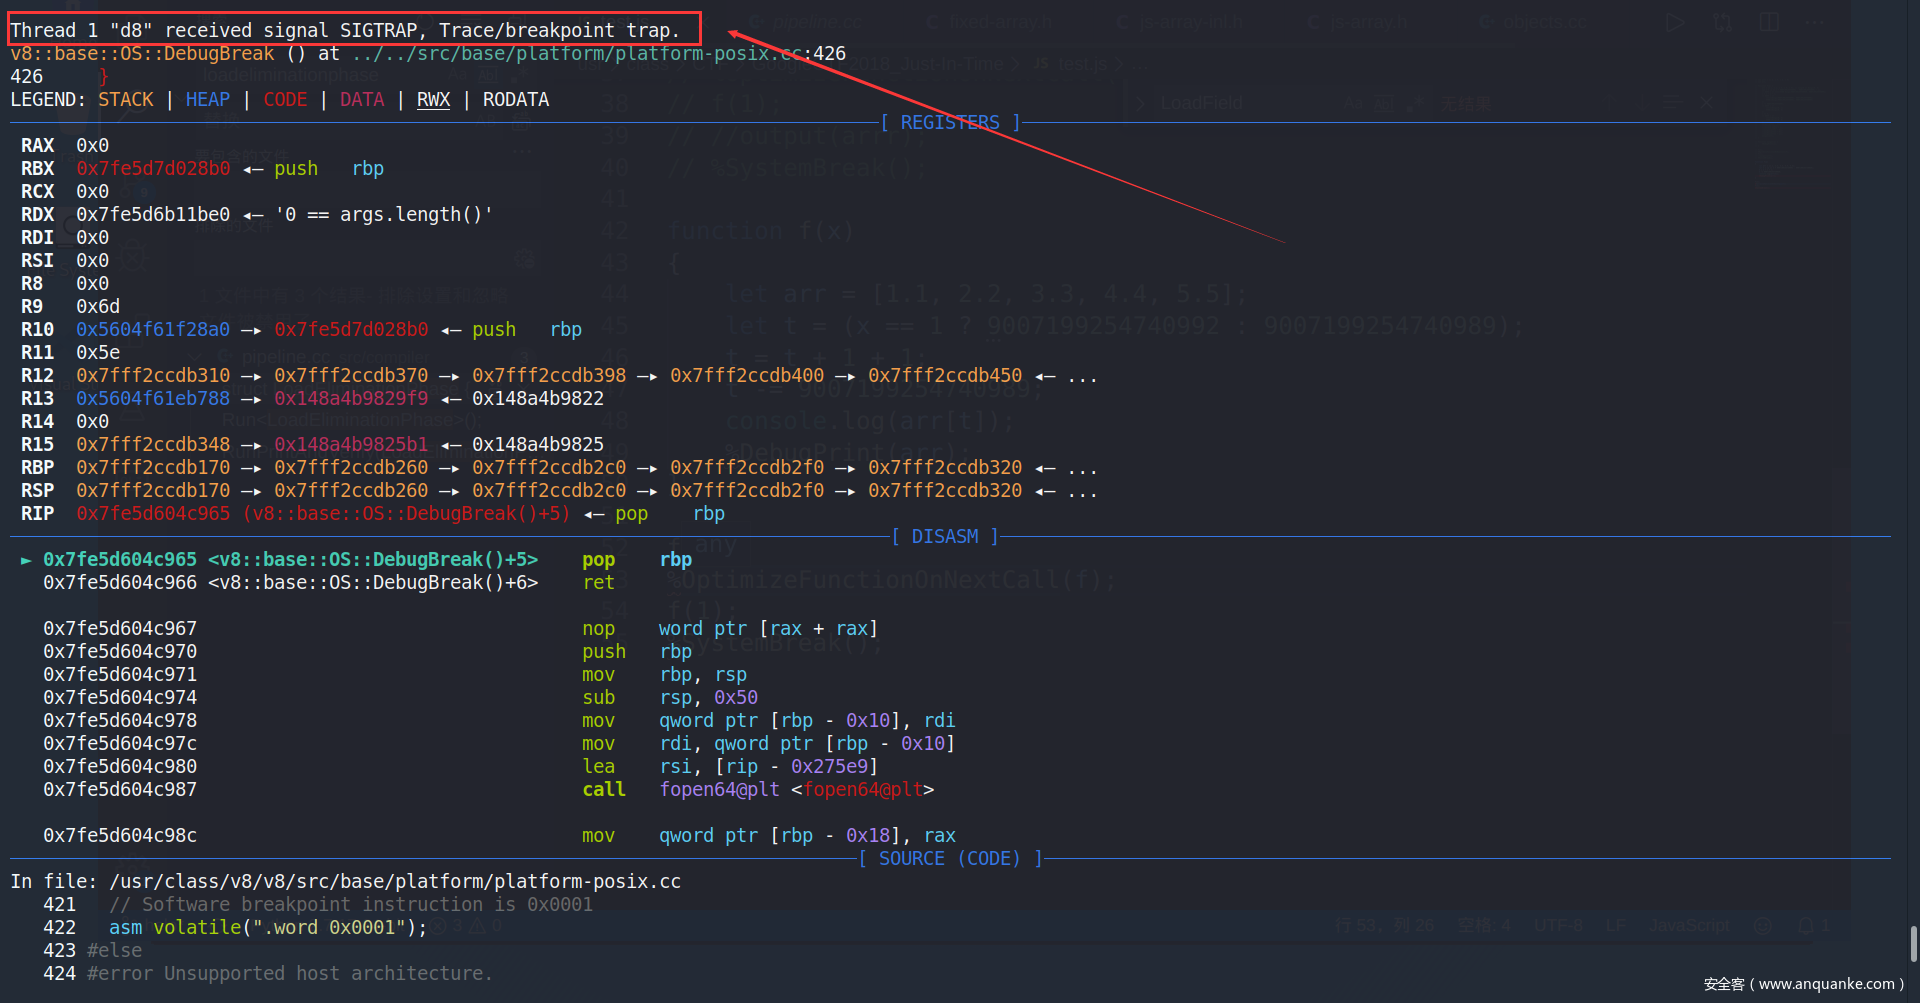This screenshot has height=1003, width=1920.
Task: Click the terminal scrollbar thumb on right
Action: [1913, 943]
